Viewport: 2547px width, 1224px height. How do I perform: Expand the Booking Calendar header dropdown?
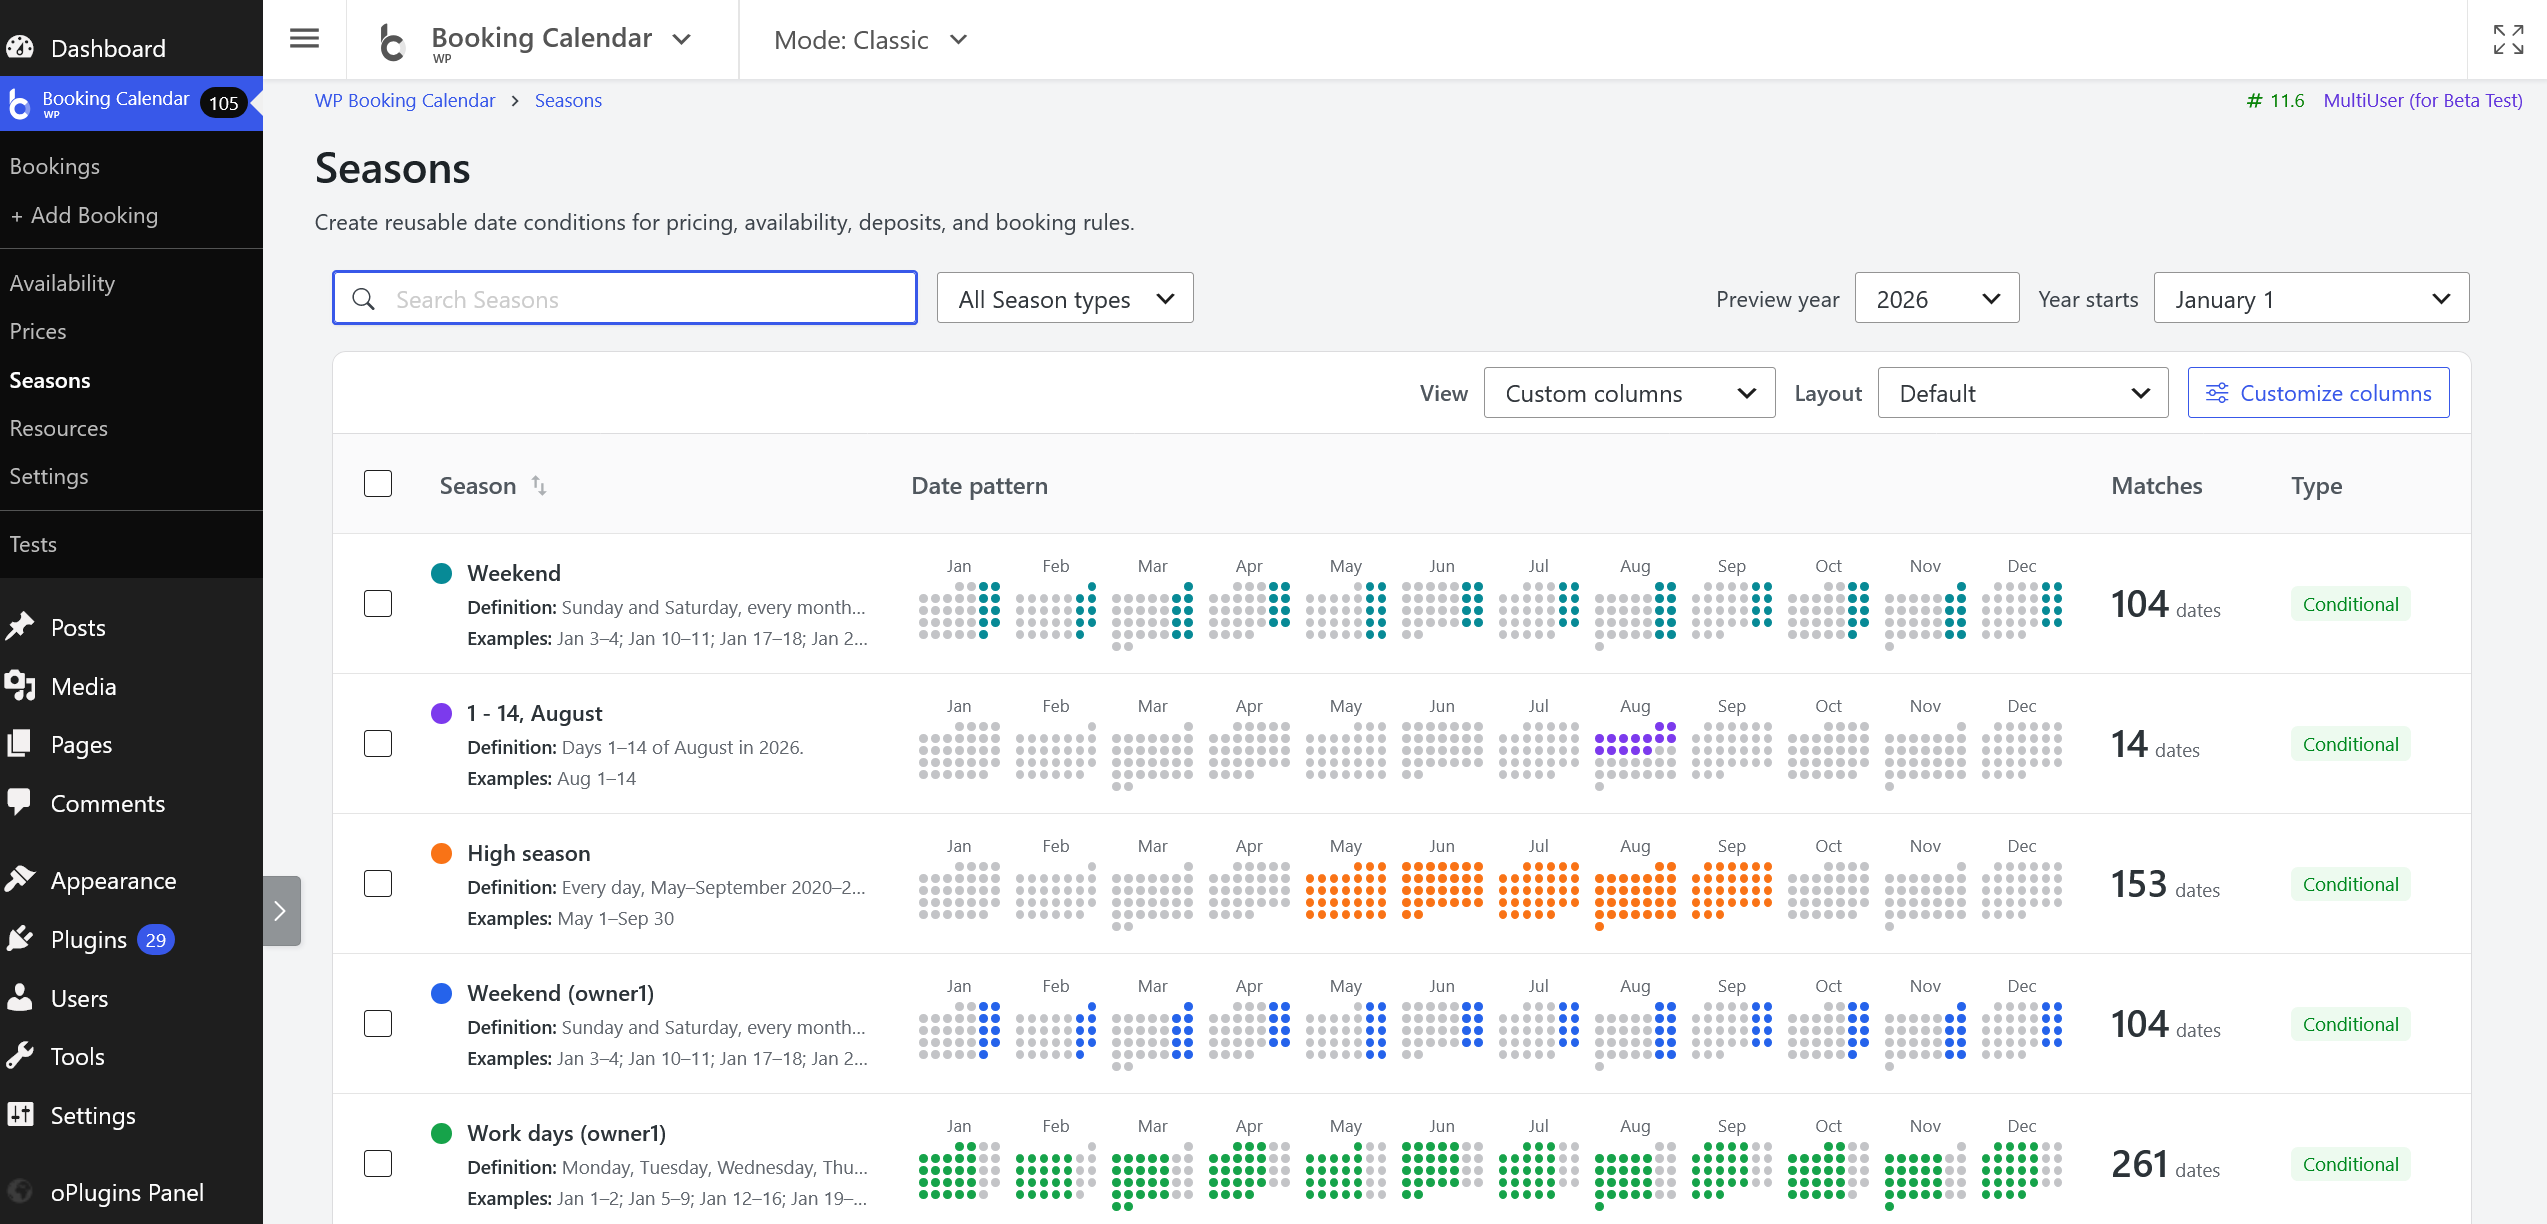pyautogui.click(x=682, y=40)
